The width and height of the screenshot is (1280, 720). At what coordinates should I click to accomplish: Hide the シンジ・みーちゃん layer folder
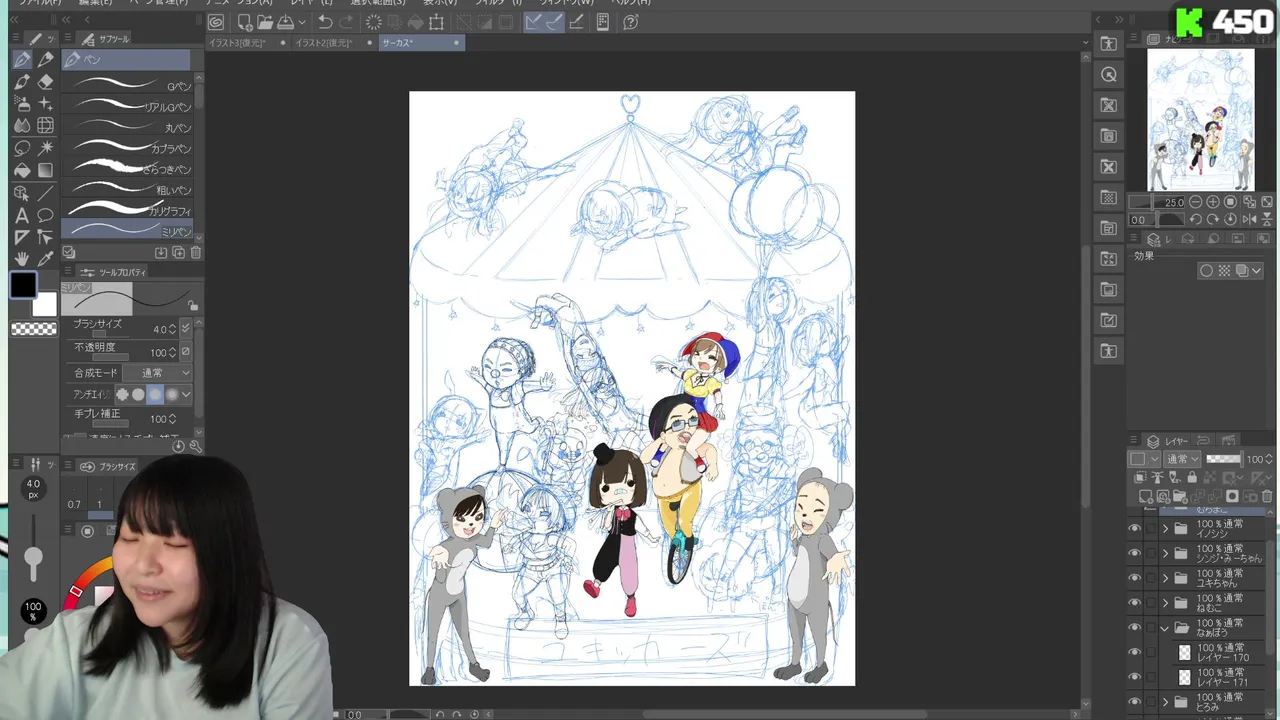pyautogui.click(x=1134, y=553)
